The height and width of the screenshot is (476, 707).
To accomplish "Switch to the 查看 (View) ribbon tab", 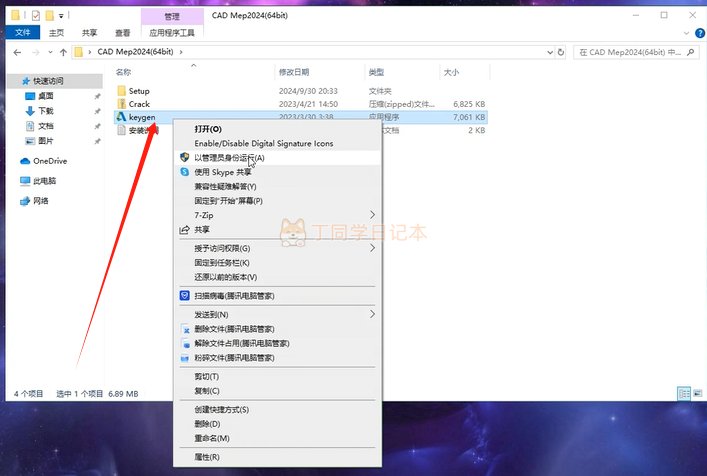I will click(x=122, y=33).
